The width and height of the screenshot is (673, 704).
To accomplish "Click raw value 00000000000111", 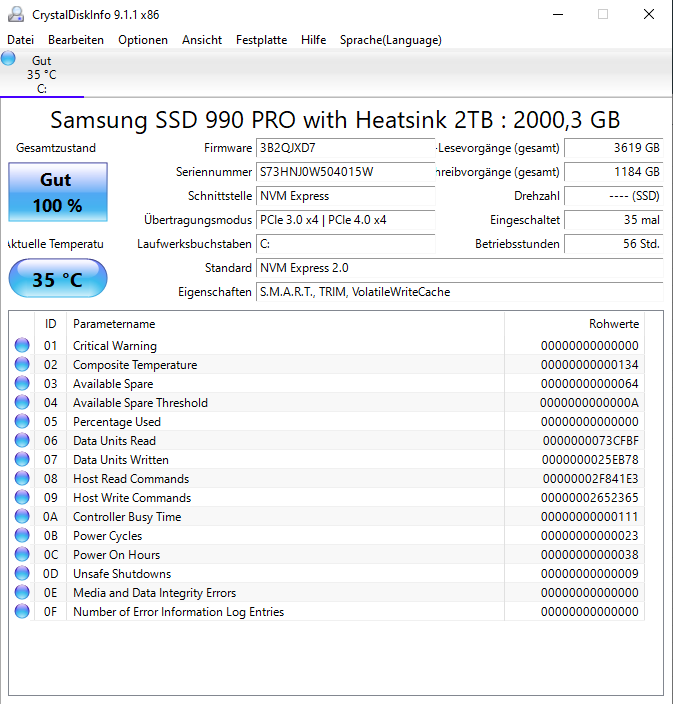I will (589, 517).
